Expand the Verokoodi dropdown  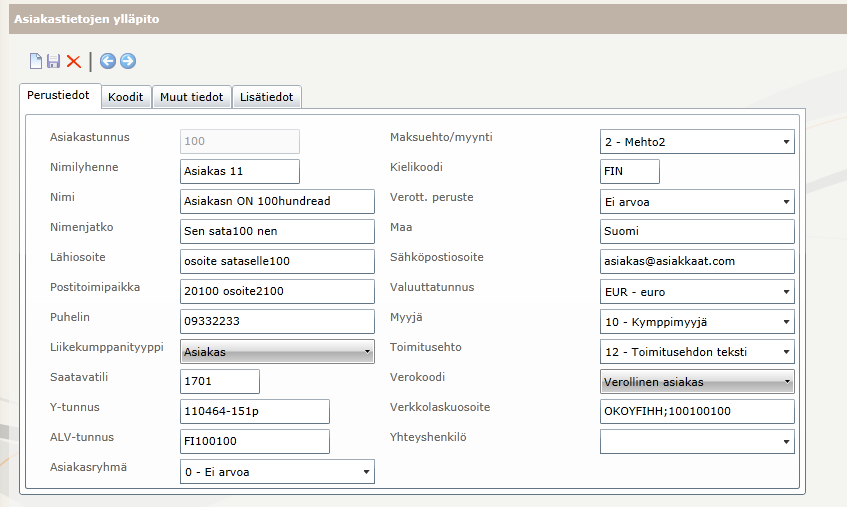click(697, 382)
